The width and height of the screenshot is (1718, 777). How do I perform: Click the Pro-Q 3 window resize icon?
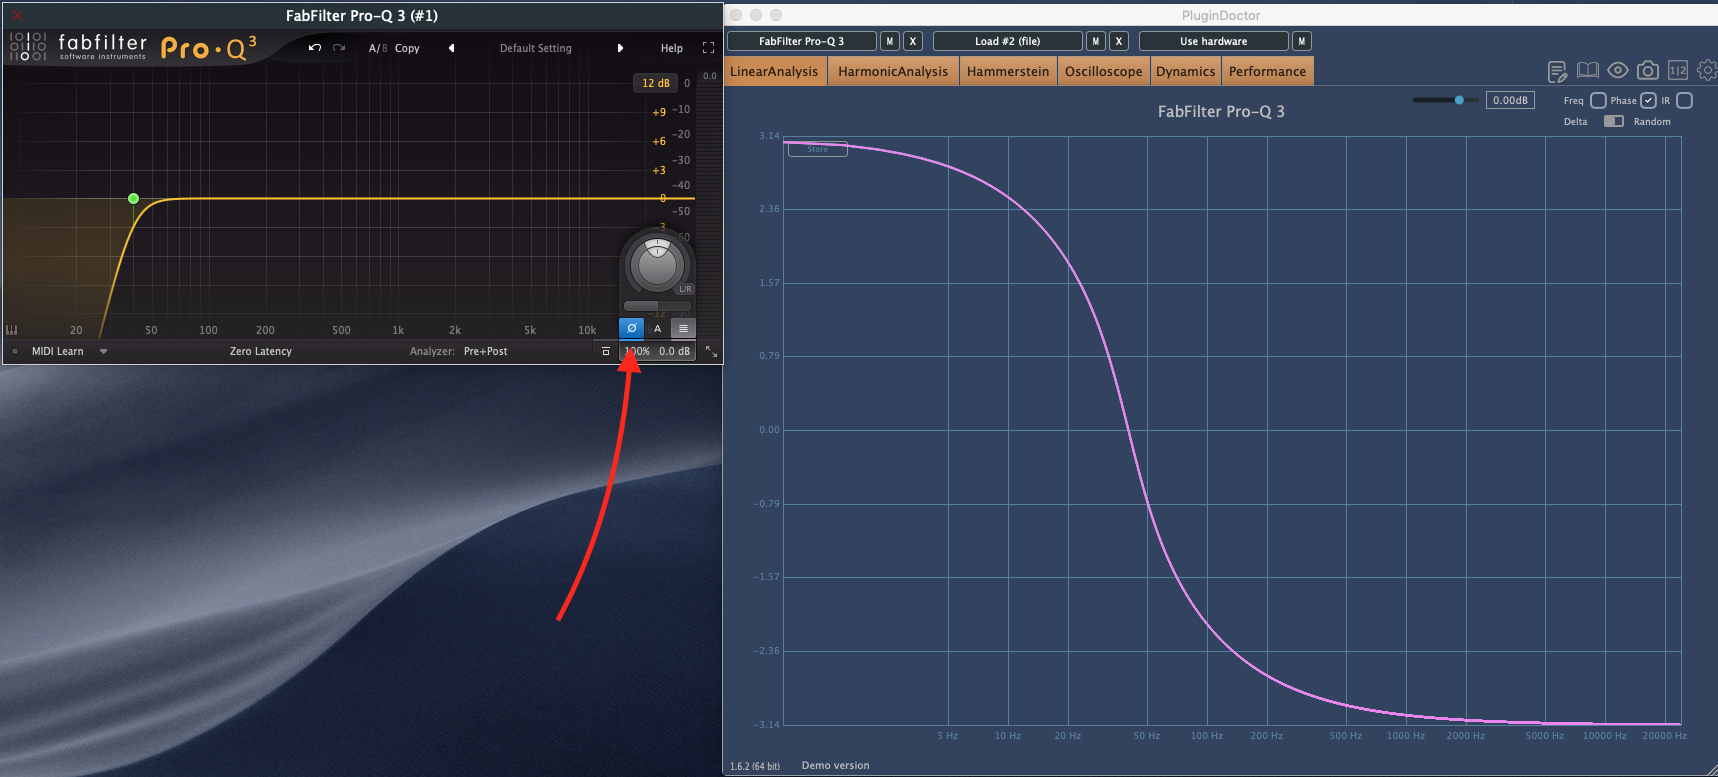point(711,351)
